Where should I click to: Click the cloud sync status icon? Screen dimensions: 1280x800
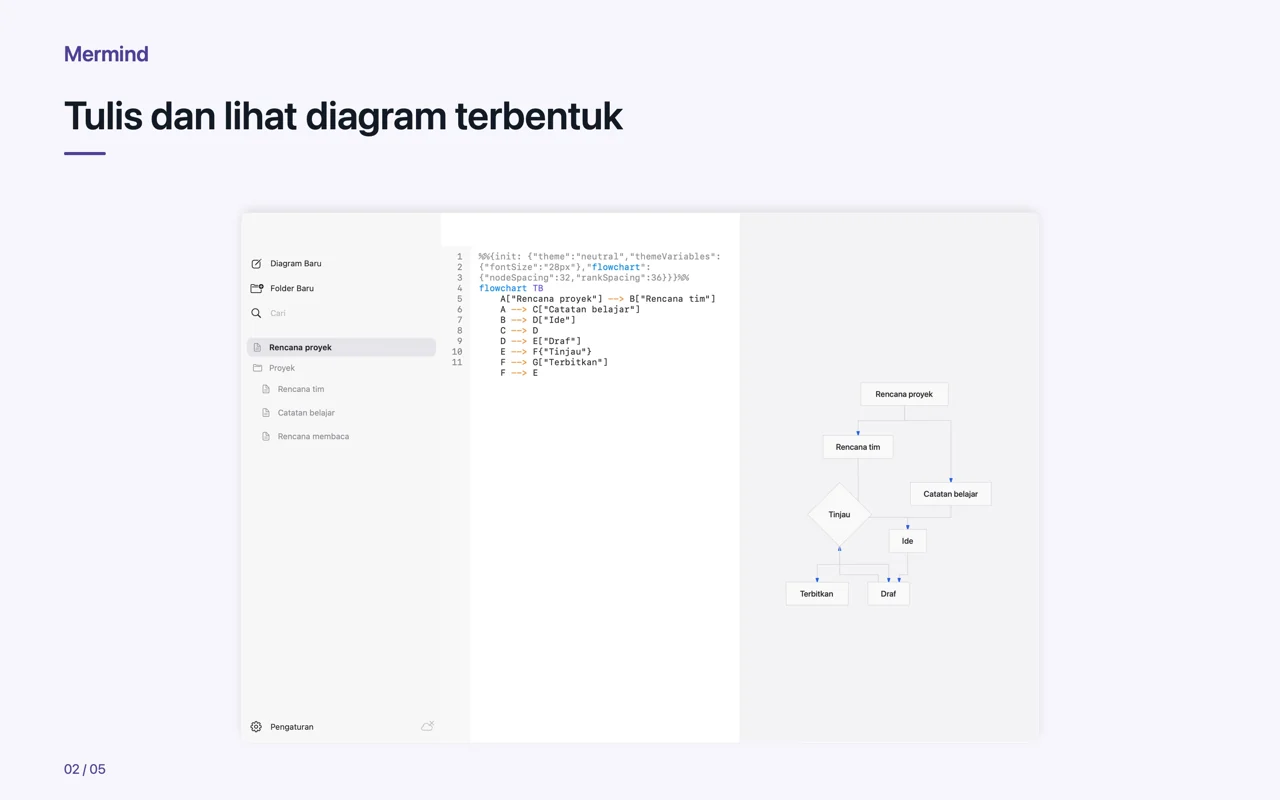coord(427,726)
